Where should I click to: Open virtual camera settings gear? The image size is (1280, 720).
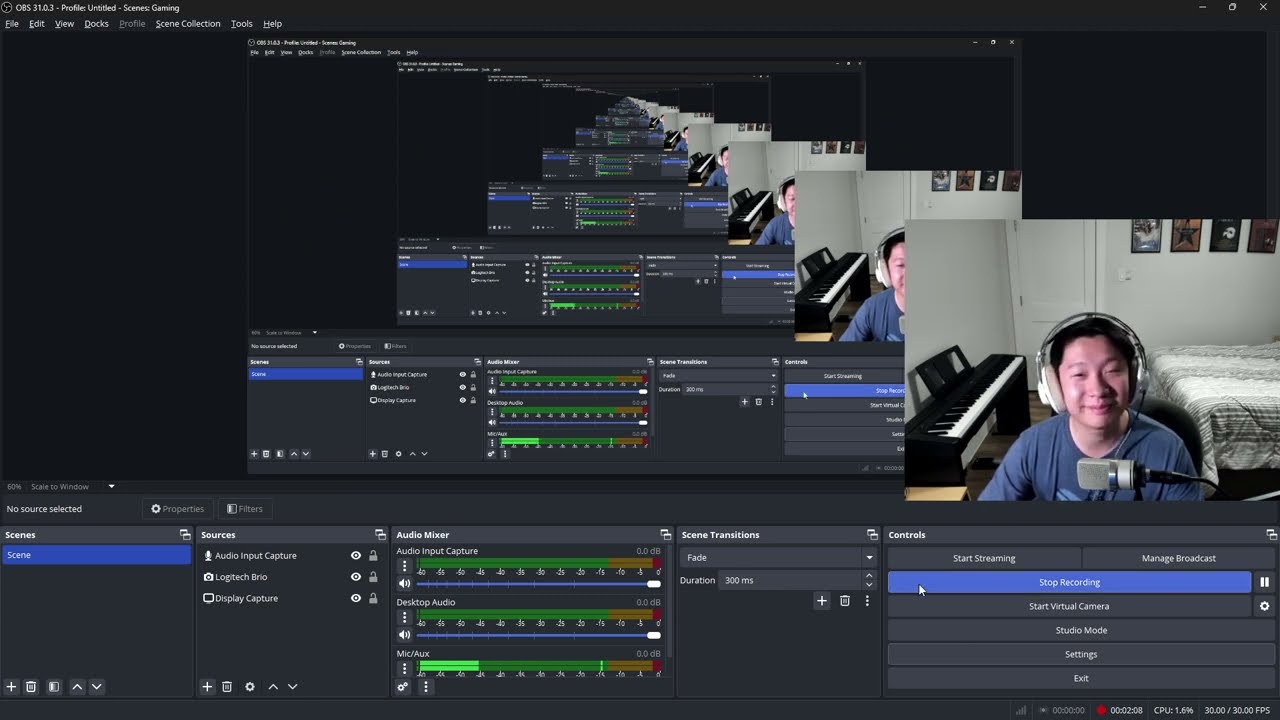click(x=1264, y=606)
